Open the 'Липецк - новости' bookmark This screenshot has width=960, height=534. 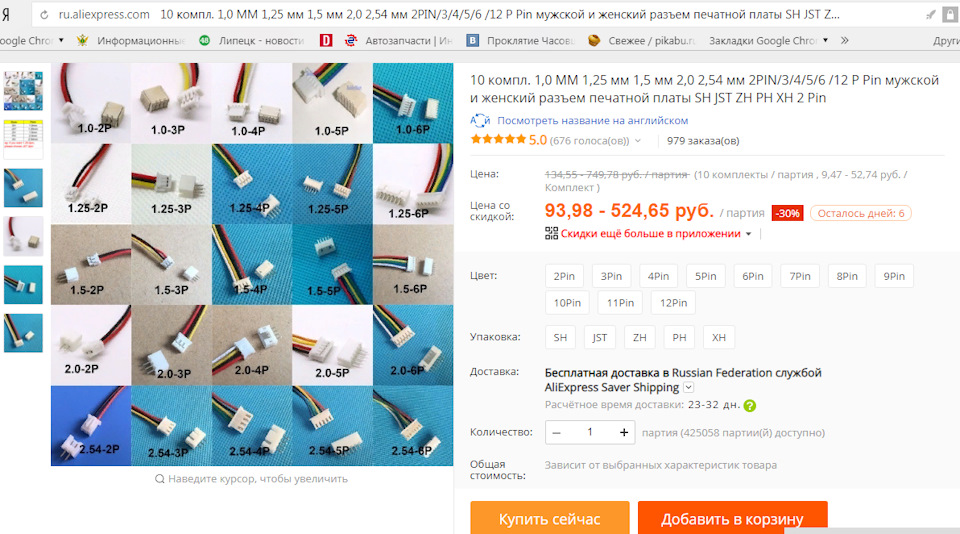pos(252,40)
